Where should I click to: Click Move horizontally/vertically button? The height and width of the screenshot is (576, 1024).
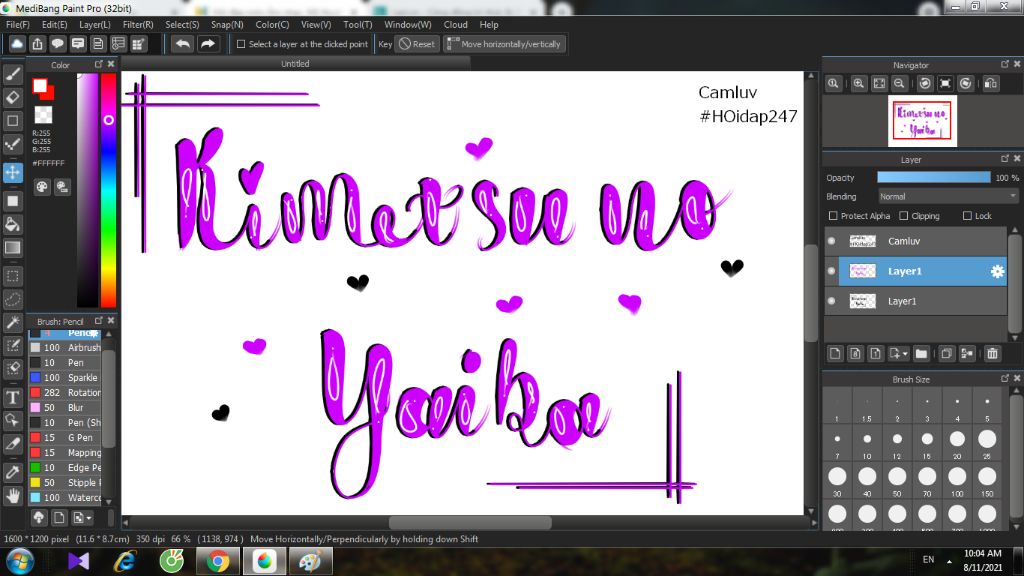(x=504, y=44)
